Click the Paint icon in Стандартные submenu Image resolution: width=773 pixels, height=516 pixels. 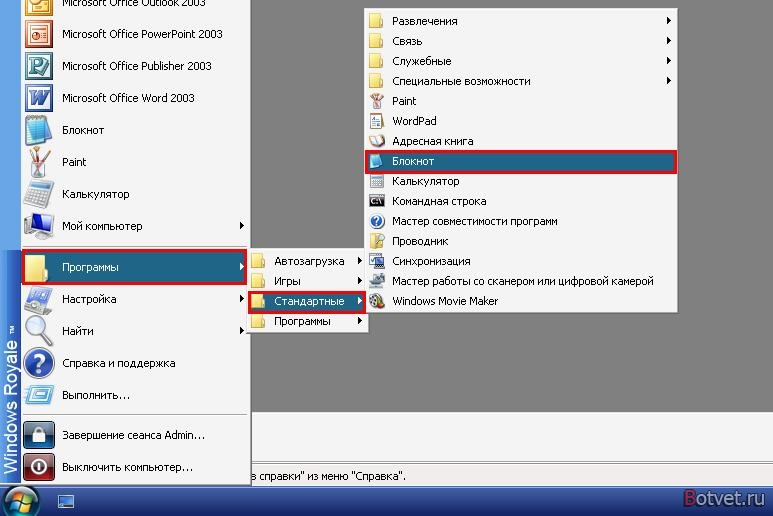377,101
